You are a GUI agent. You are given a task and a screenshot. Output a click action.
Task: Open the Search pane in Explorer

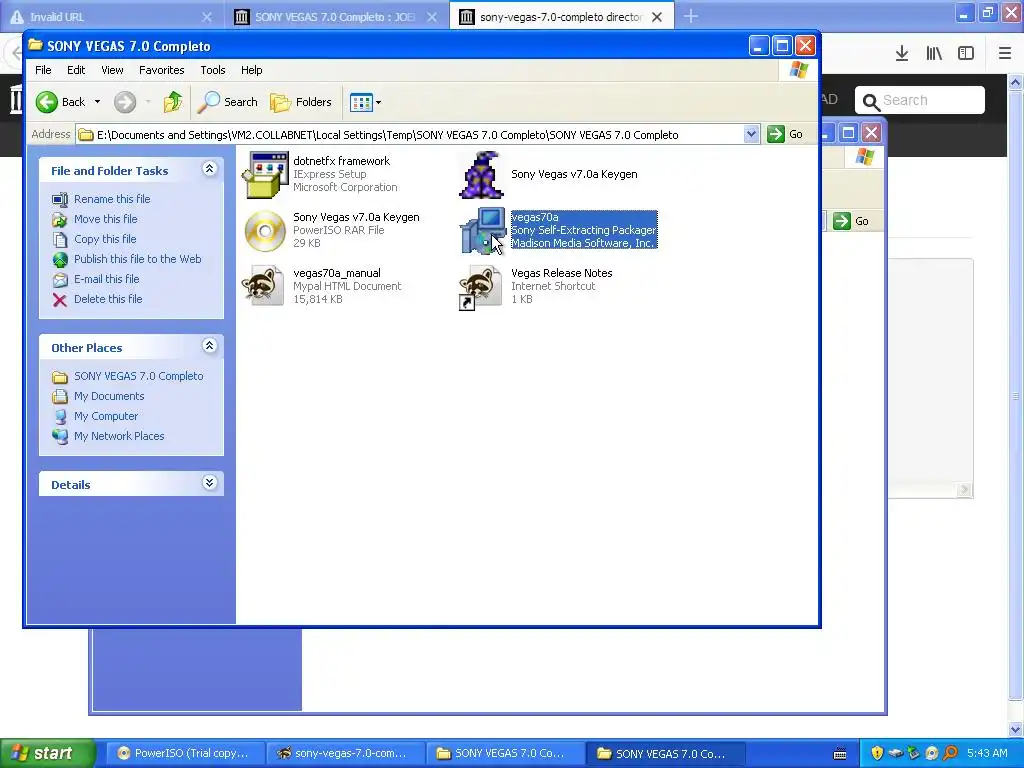[x=228, y=102]
